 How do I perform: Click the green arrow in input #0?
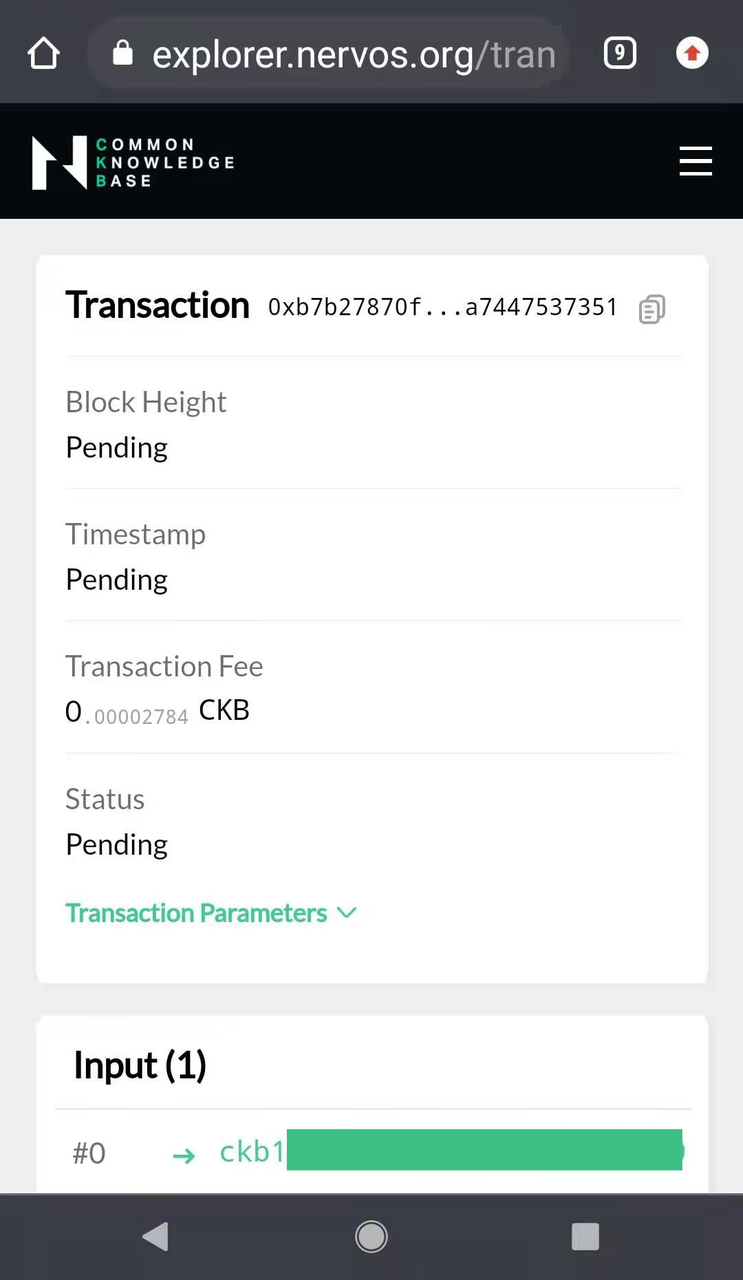[x=183, y=1155]
